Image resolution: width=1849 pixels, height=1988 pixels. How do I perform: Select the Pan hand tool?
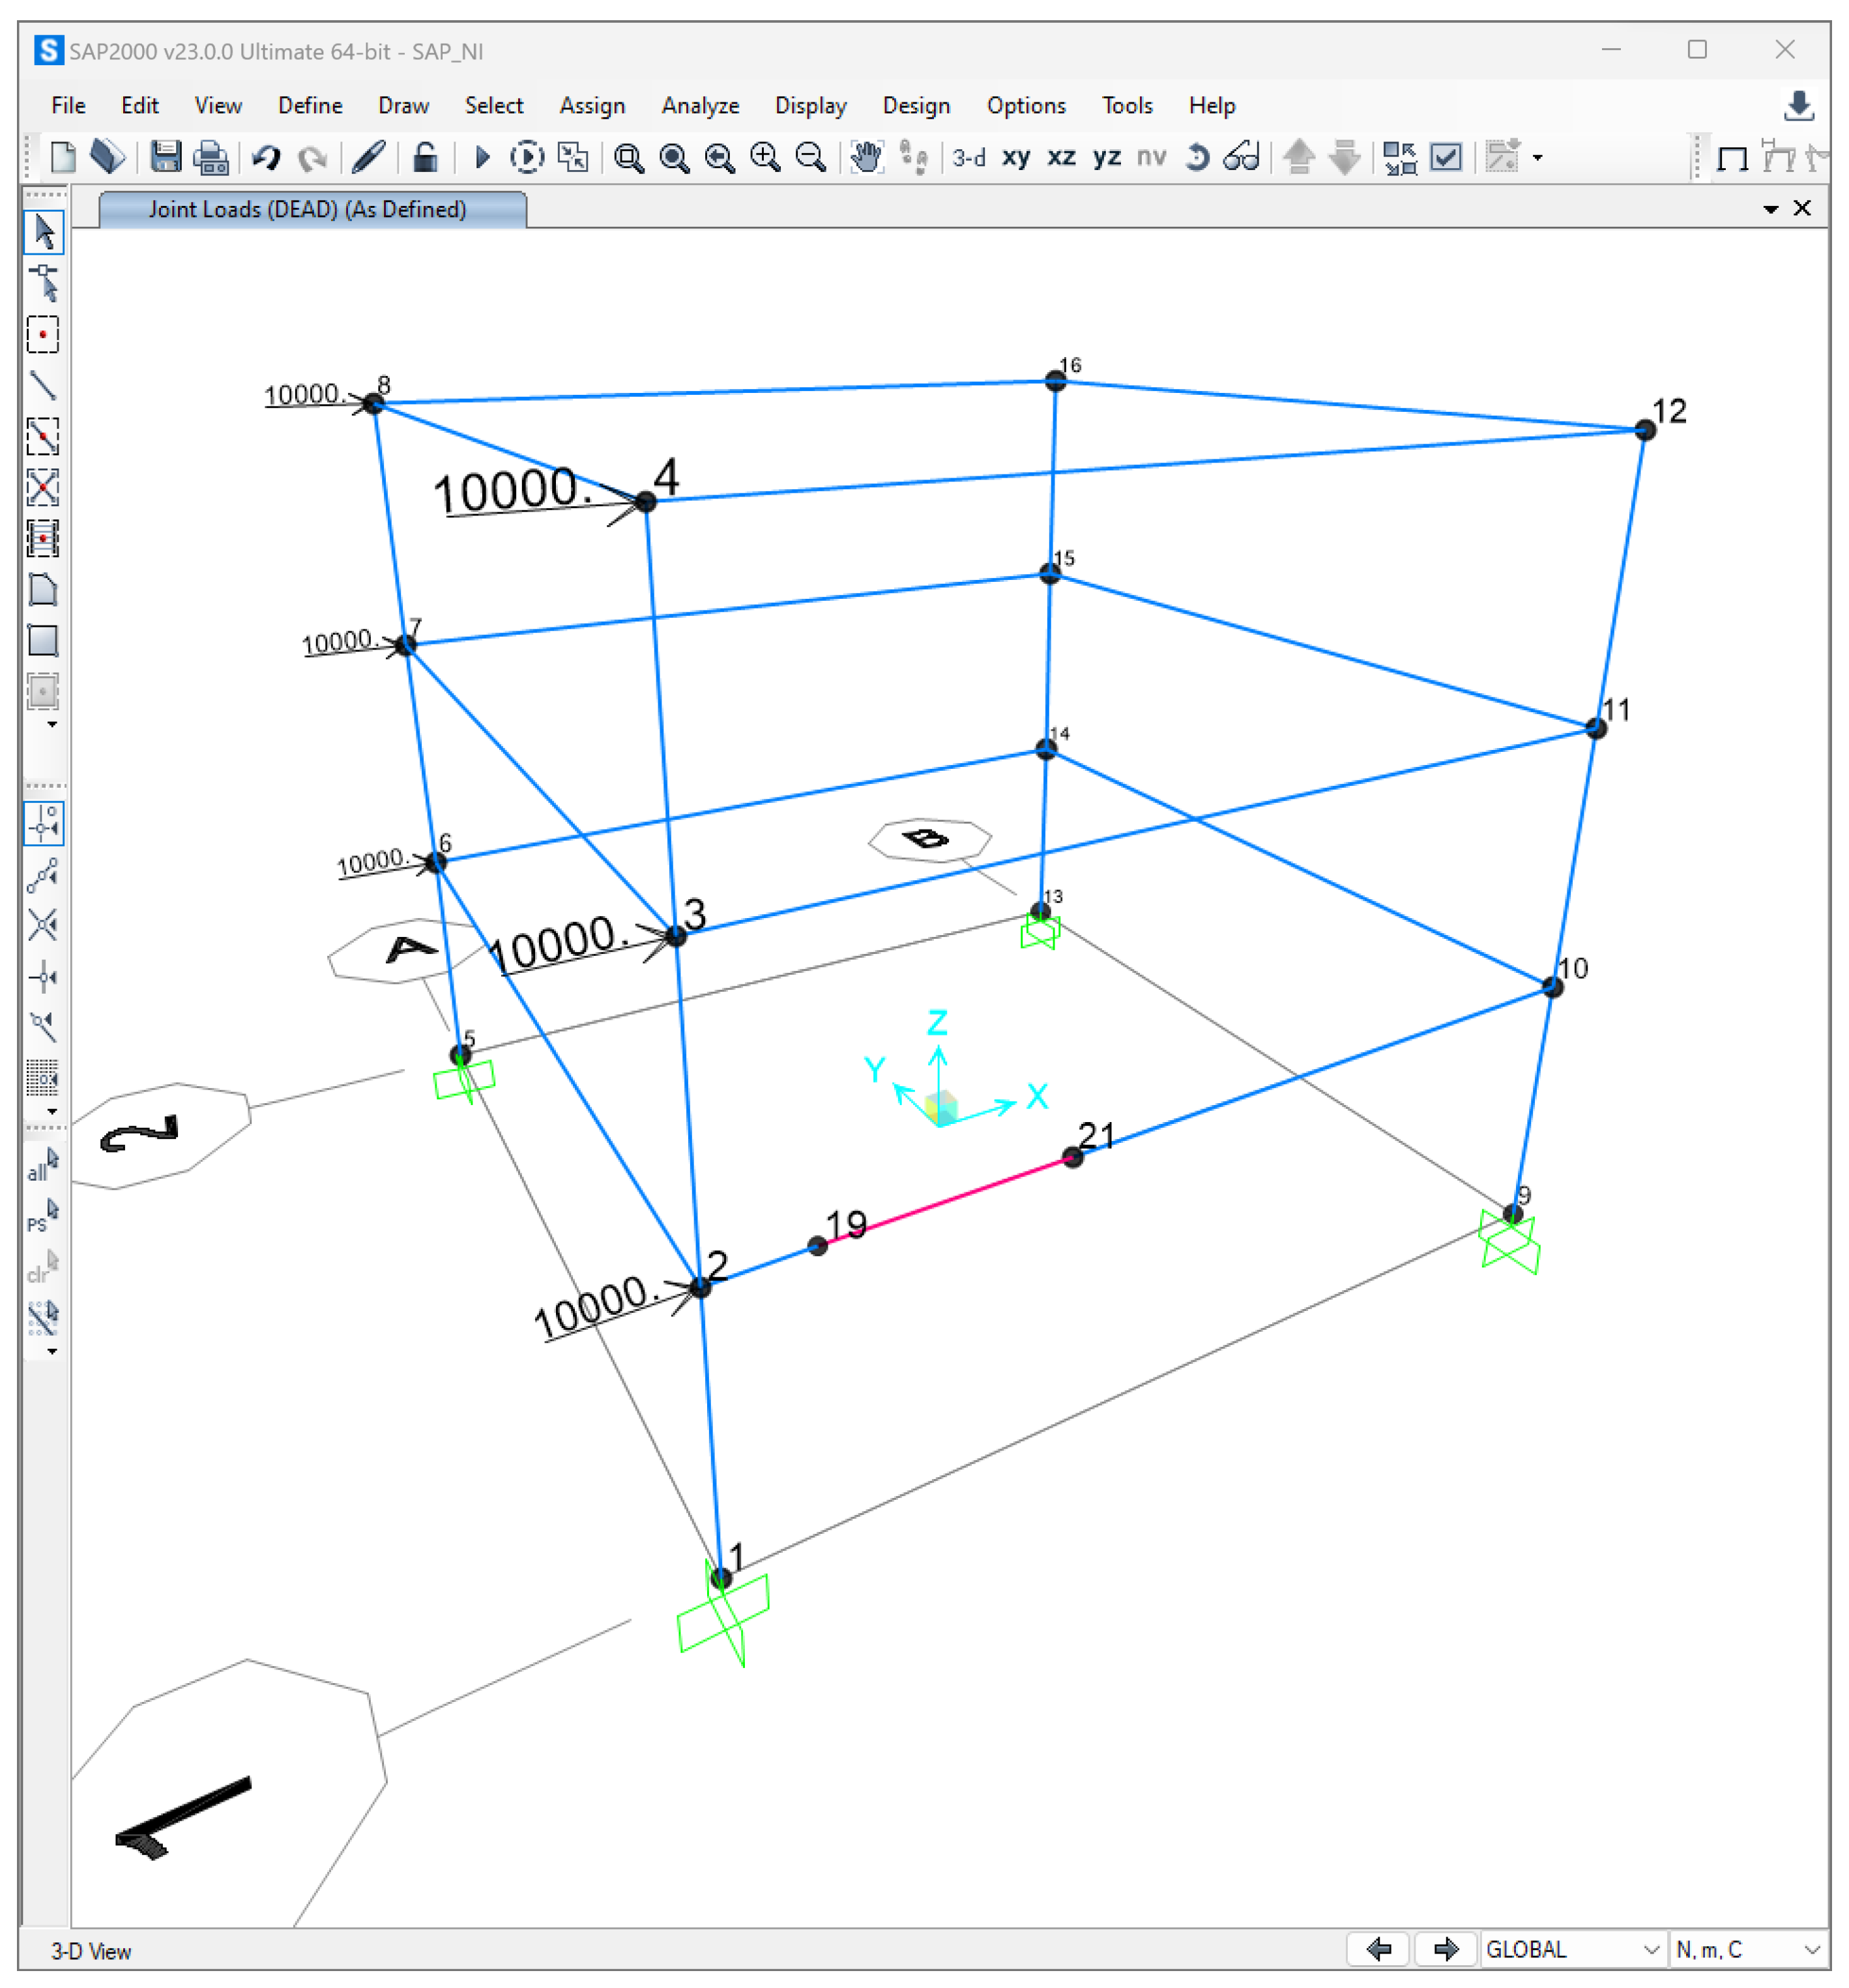[x=866, y=157]
